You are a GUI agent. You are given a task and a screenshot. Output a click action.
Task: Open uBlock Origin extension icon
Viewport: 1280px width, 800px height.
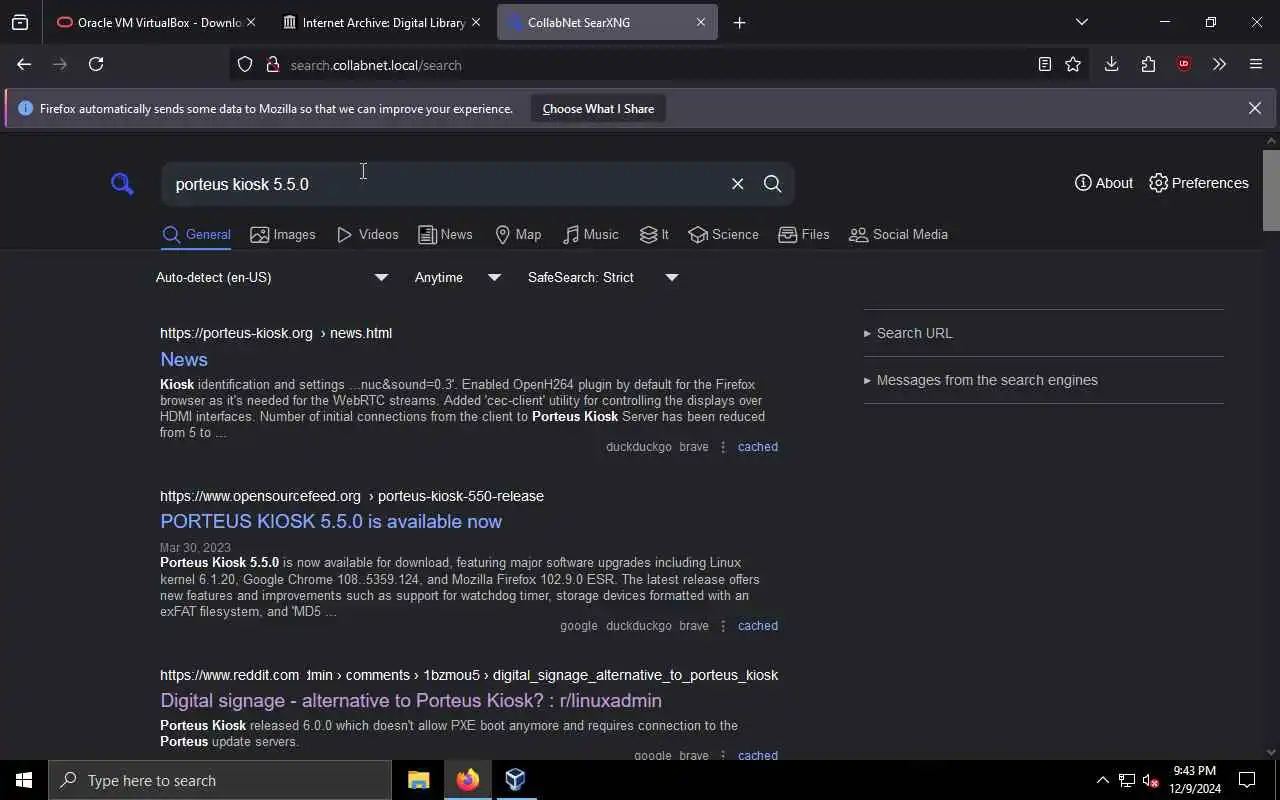click(1184, 64)
